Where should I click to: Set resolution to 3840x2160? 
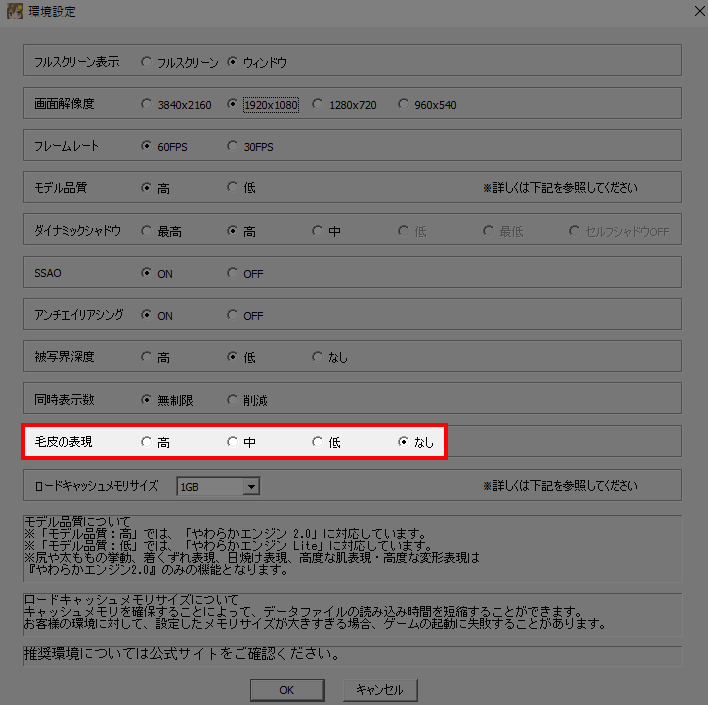click(x=148, y=105)
